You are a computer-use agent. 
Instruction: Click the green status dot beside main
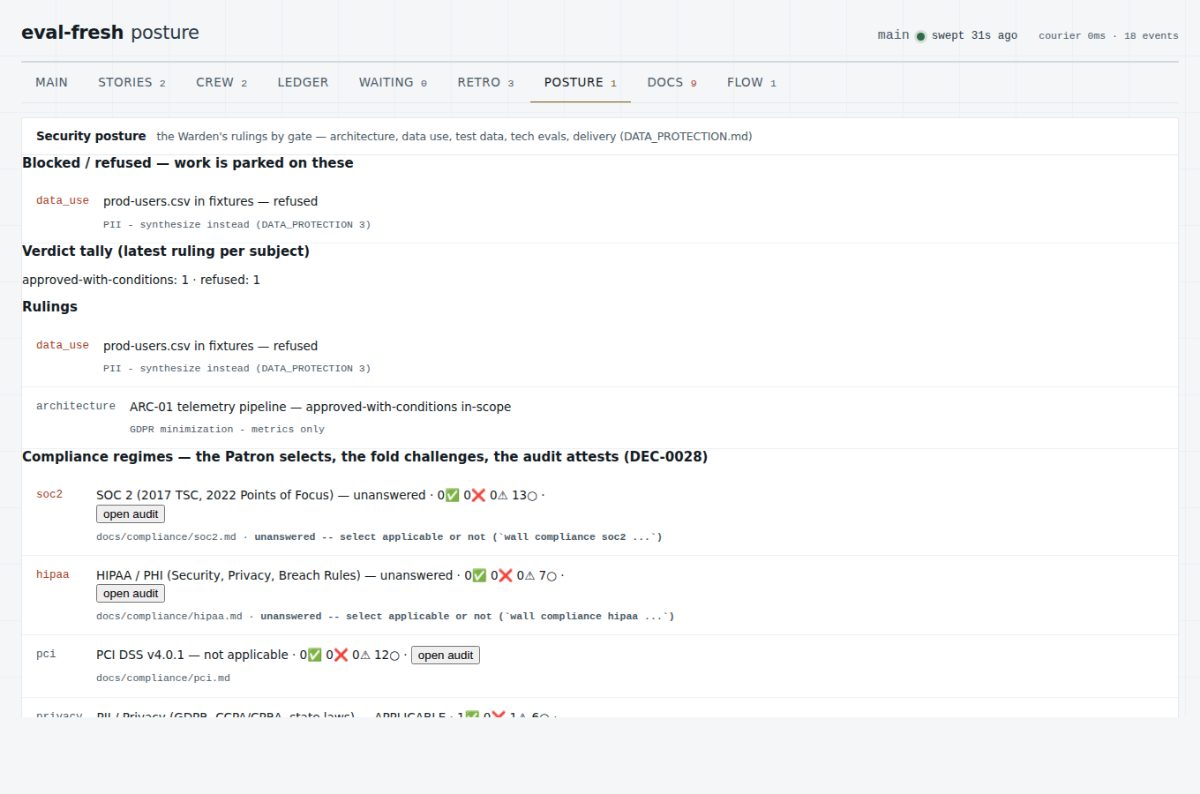point(921,36)
